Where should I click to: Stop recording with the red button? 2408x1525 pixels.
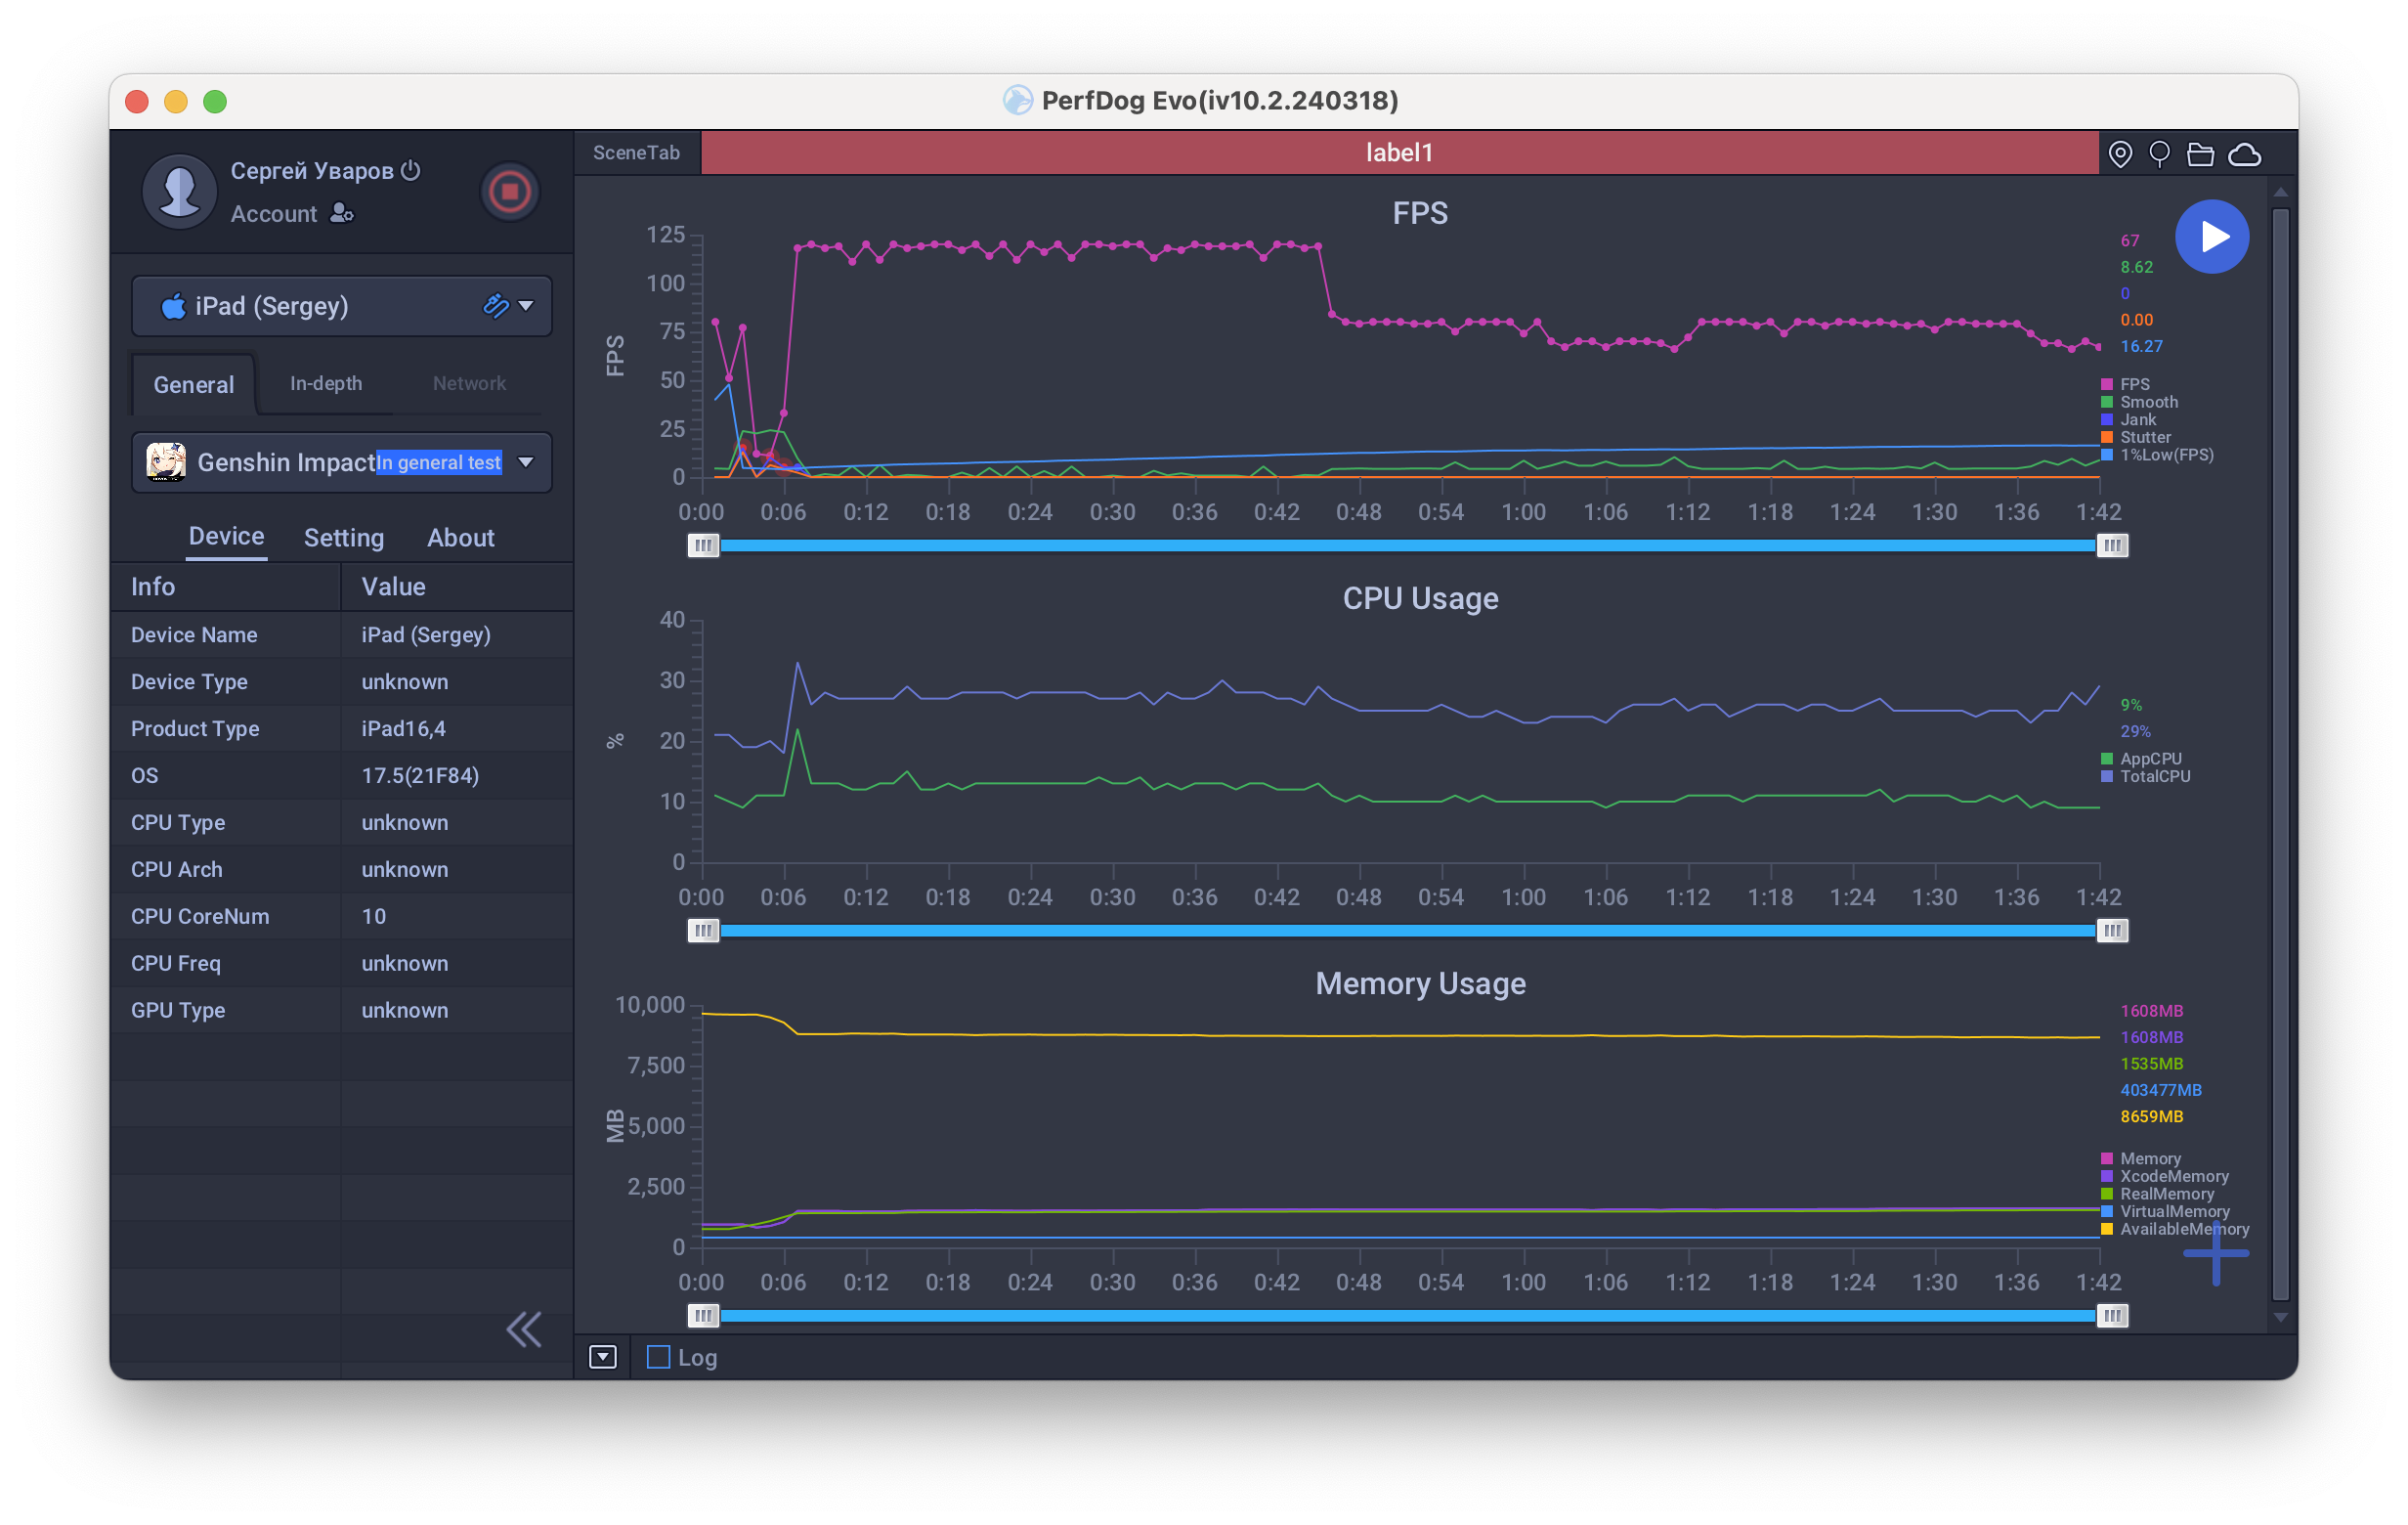point(509,191)
